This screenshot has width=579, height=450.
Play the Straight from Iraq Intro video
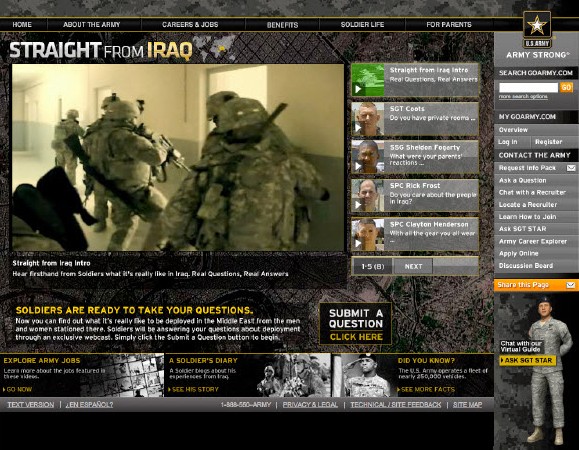click(415, 80)
